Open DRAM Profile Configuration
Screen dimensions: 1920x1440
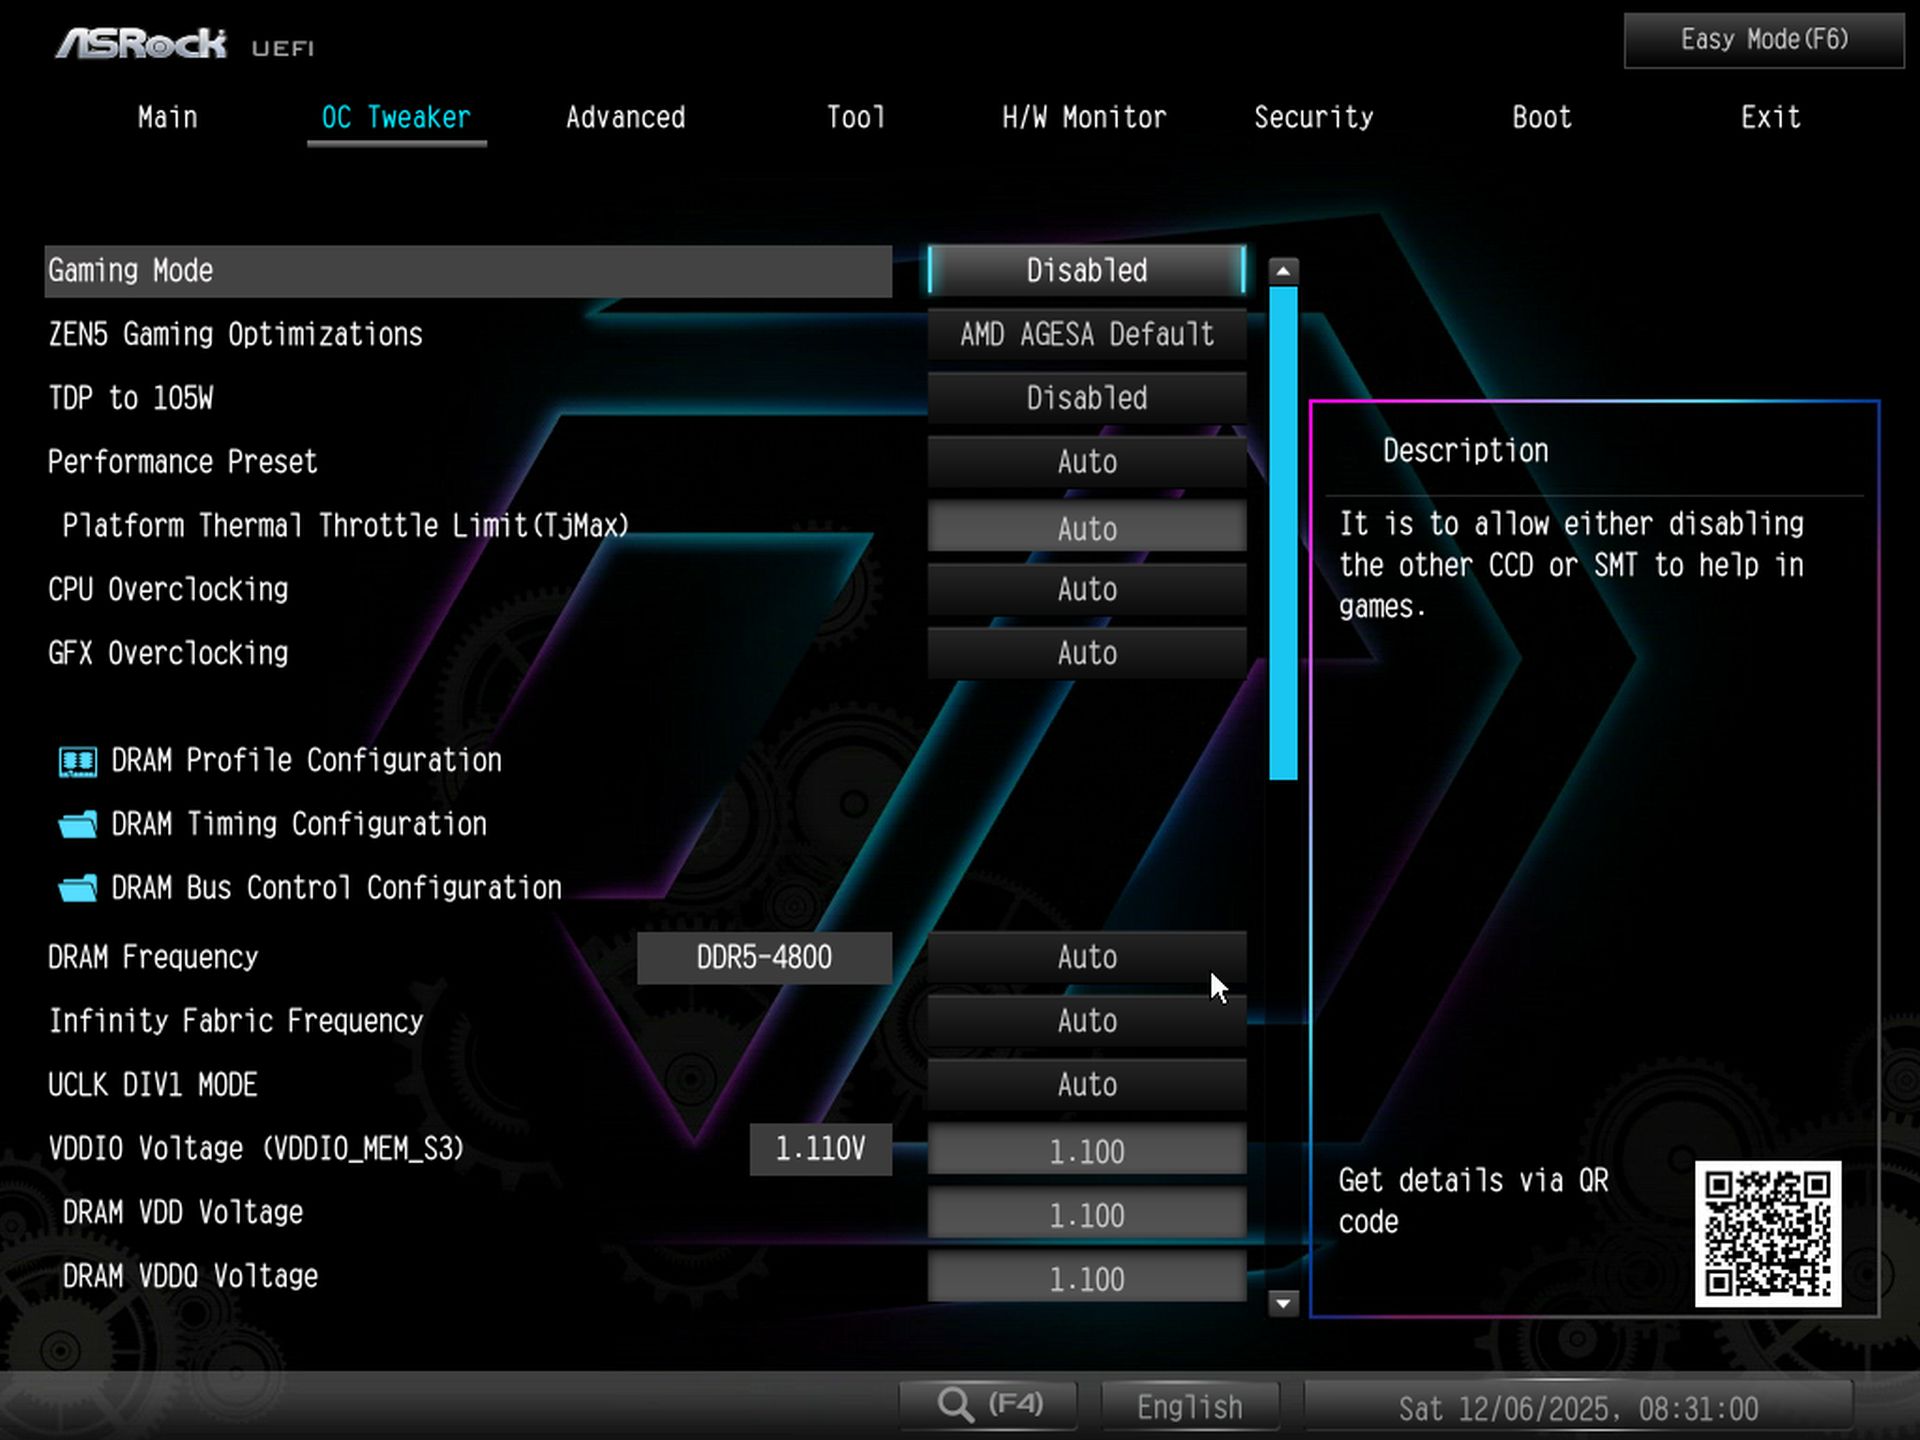306,760
